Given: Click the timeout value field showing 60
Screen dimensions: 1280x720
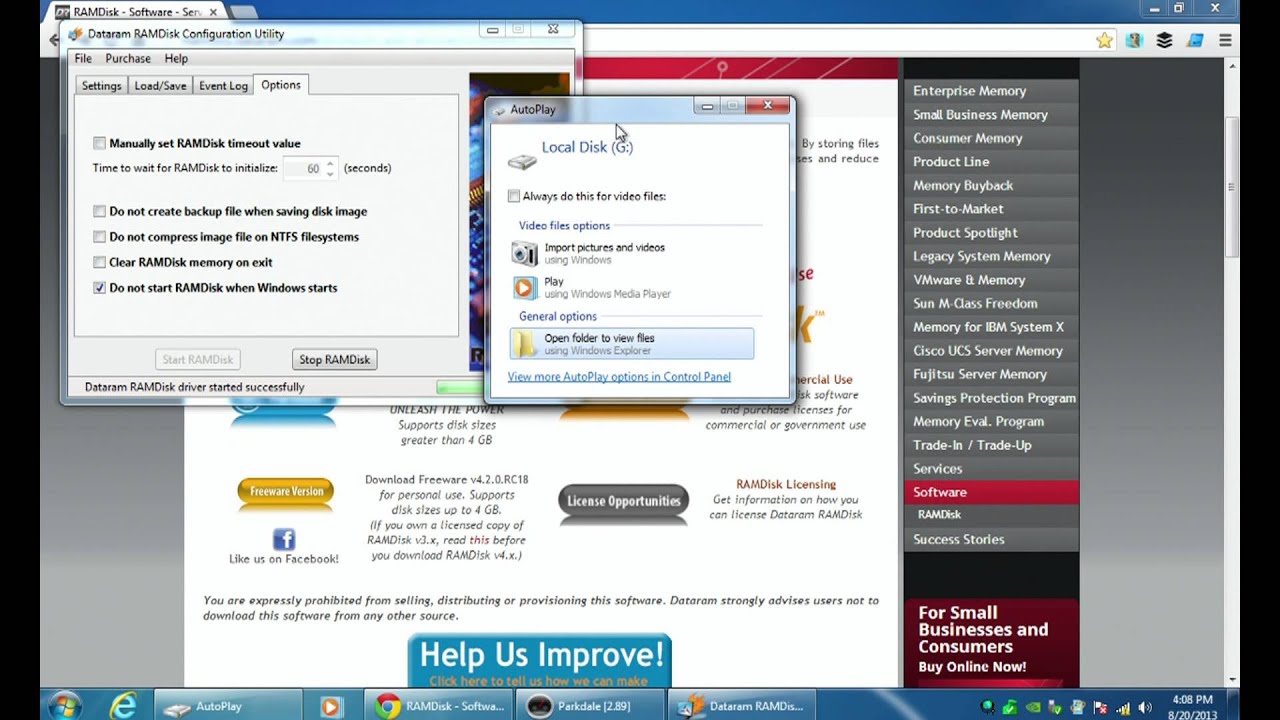Looking at the screenshot, I should (x=304, y=168).
